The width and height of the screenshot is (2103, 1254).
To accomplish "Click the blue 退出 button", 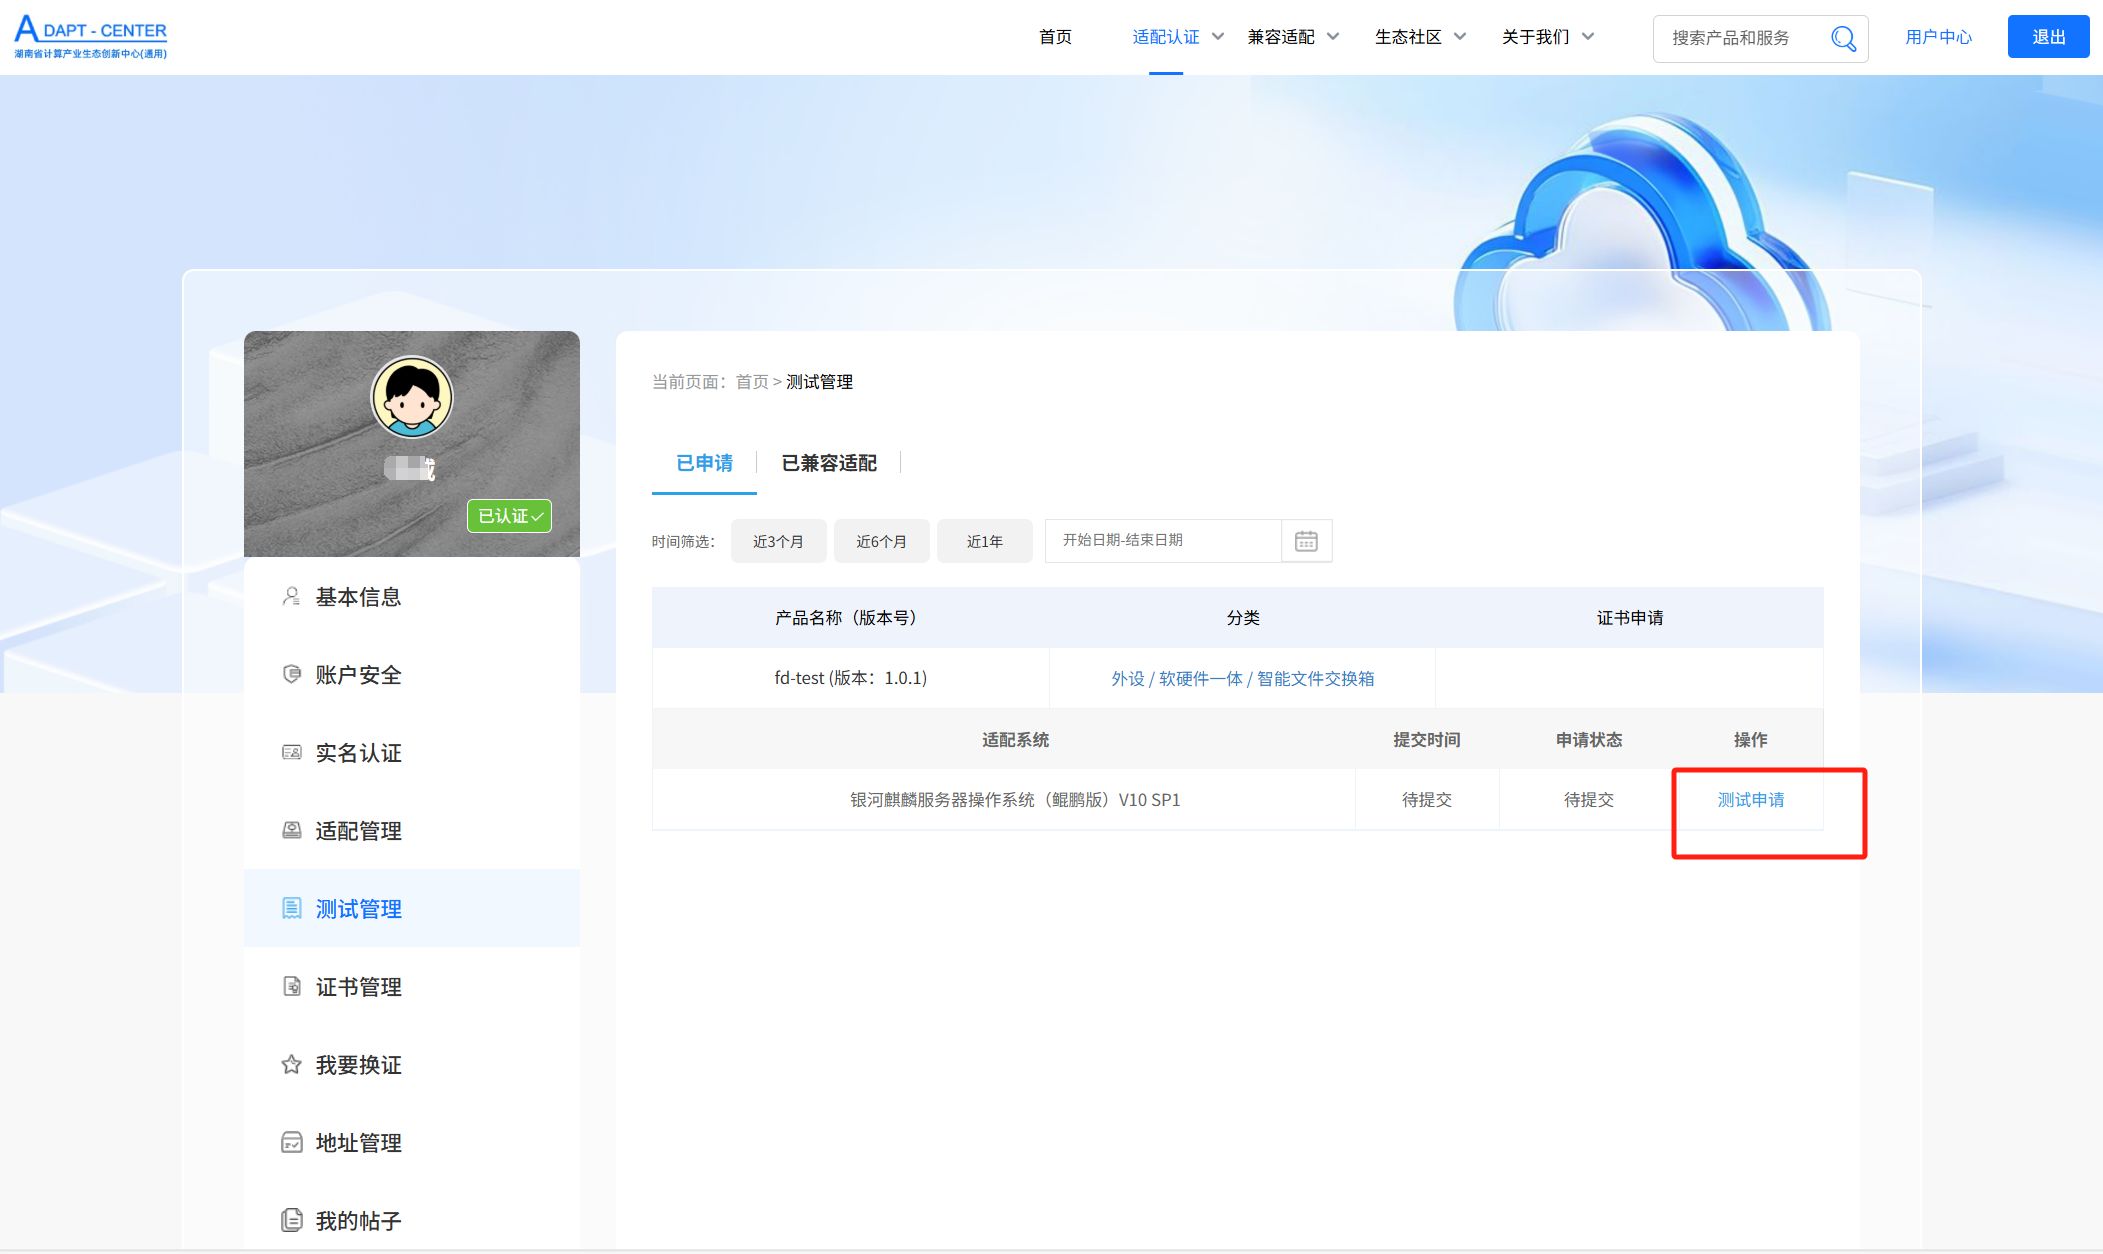I will 2047,37.
